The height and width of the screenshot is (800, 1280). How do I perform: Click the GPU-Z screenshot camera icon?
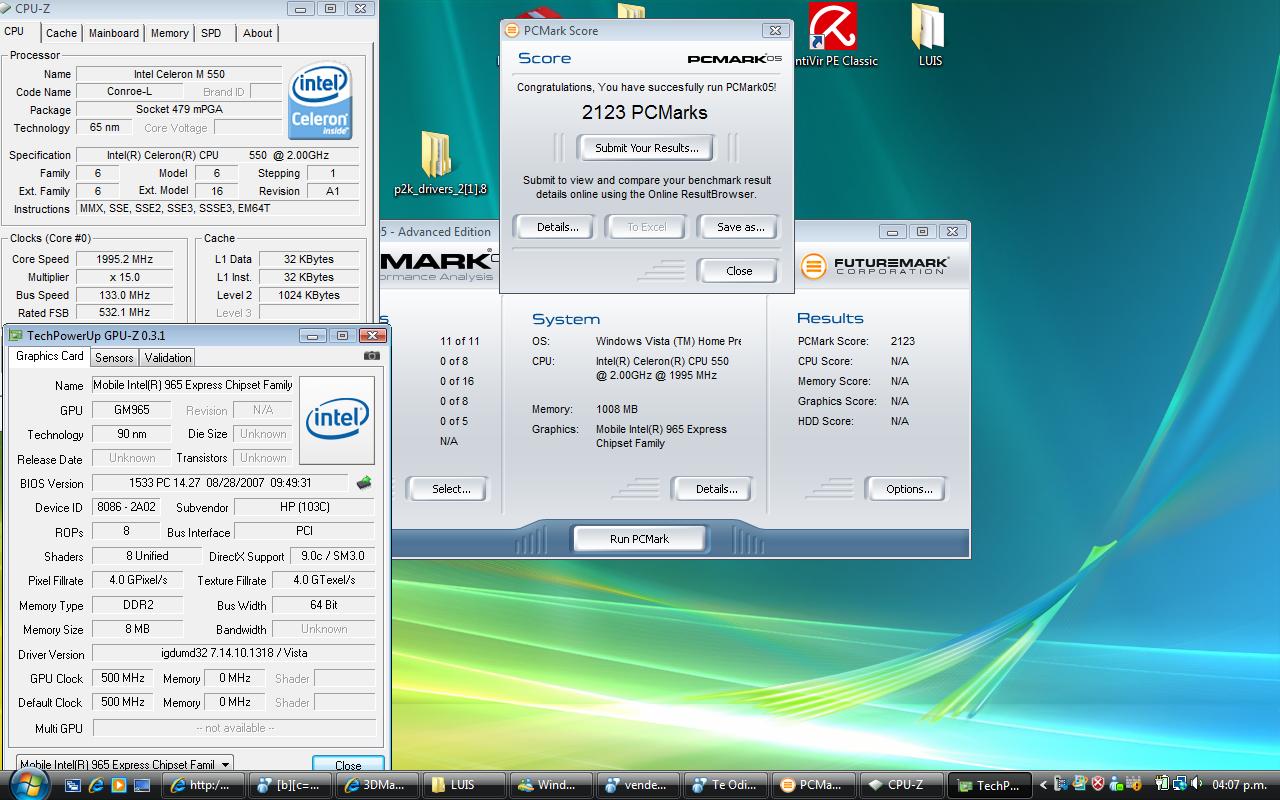371,356
